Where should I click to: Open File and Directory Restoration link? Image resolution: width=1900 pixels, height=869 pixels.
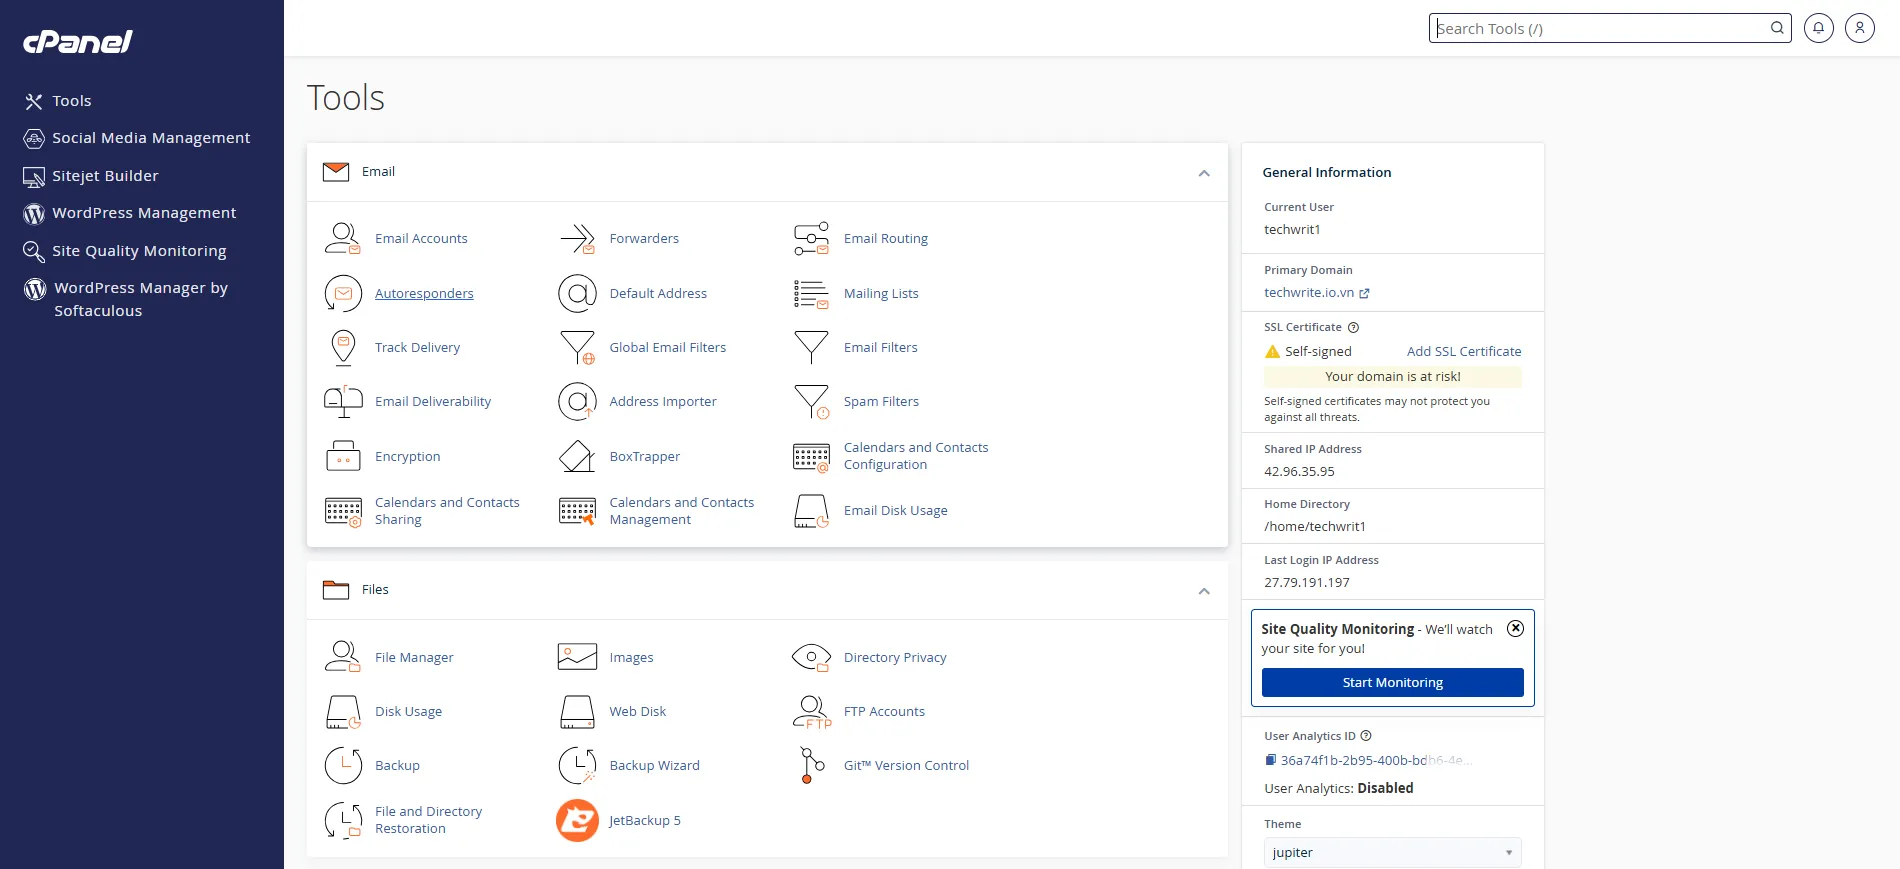pos(428,820)
